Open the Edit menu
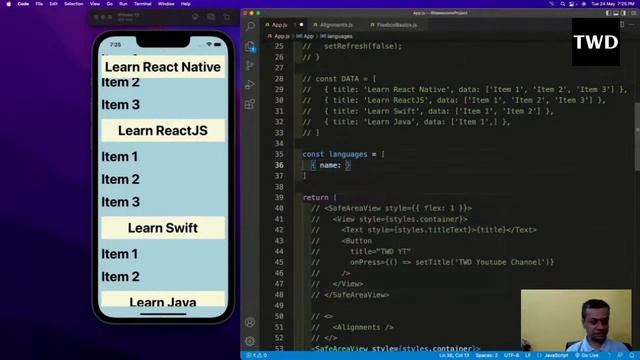Image resolution: width=640 pixels, height=360 pixels. tap(53, 4)
